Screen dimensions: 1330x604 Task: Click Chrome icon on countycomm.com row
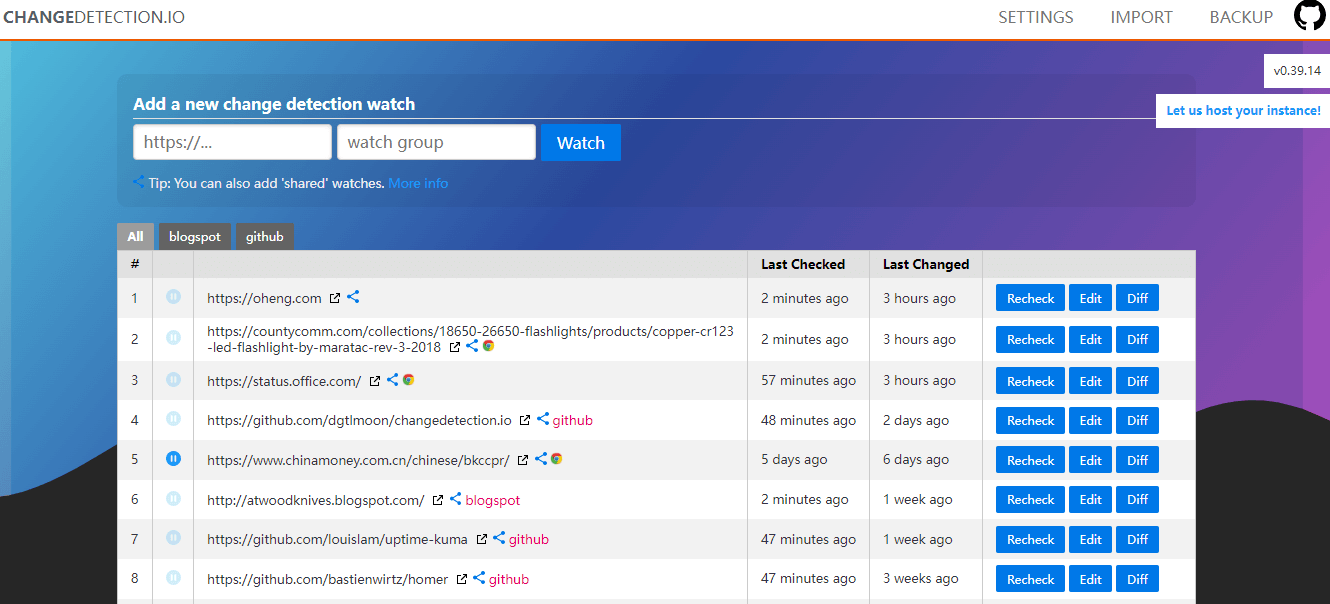pos(488,346)
